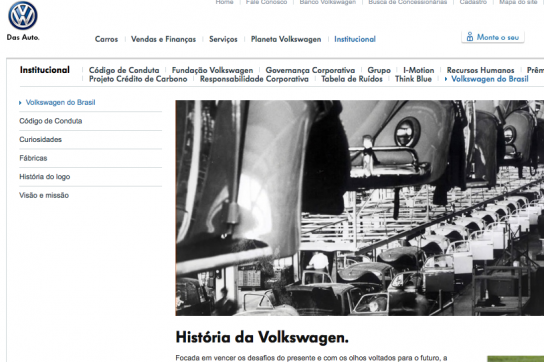The height and width of the screenshot is (362, 544).
Task: Select Volkswagen do Brasil in left sidebar
Action: pos(60,102)
